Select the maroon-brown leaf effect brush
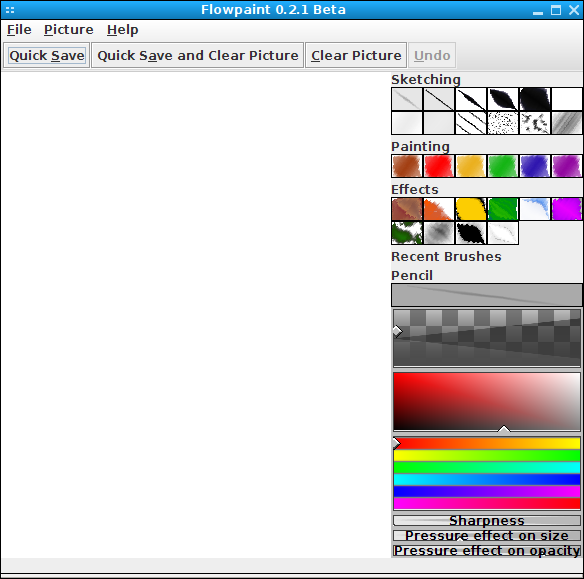 [x=407, y=209]
